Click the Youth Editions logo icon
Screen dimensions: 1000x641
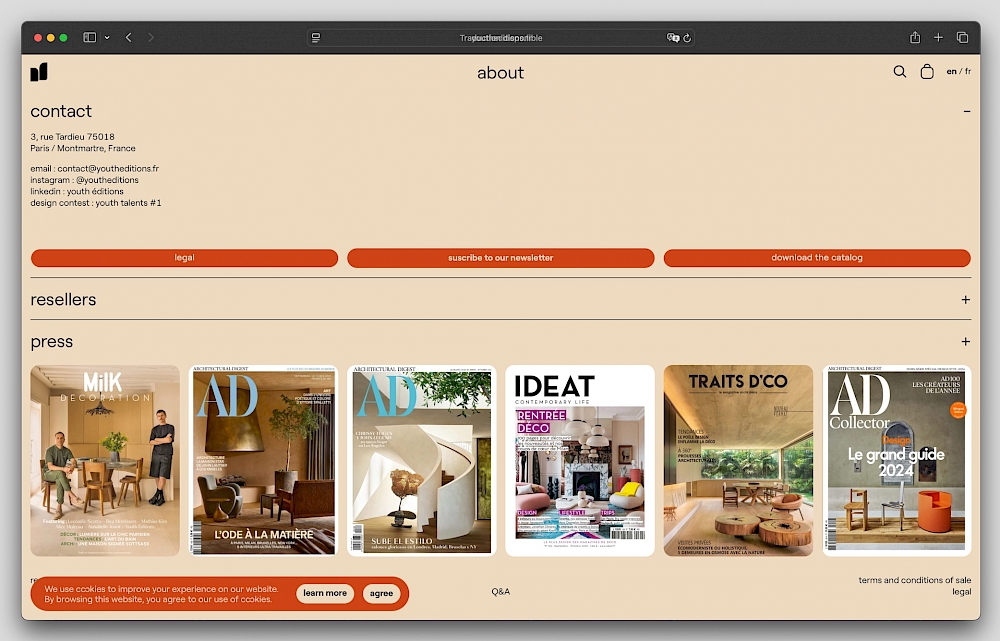pyautogui.click(x=39, y=72)
